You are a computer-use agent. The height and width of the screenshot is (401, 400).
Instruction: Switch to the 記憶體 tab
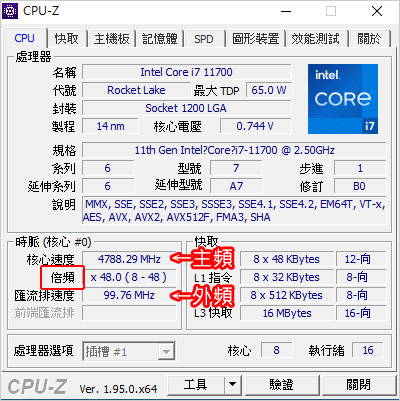(159, 39)
